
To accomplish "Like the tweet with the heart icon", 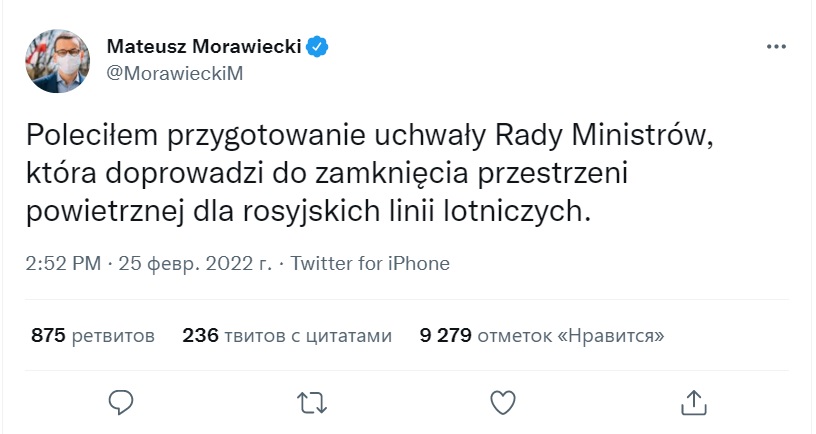I will pyautogui.click(x=503, y=402).
